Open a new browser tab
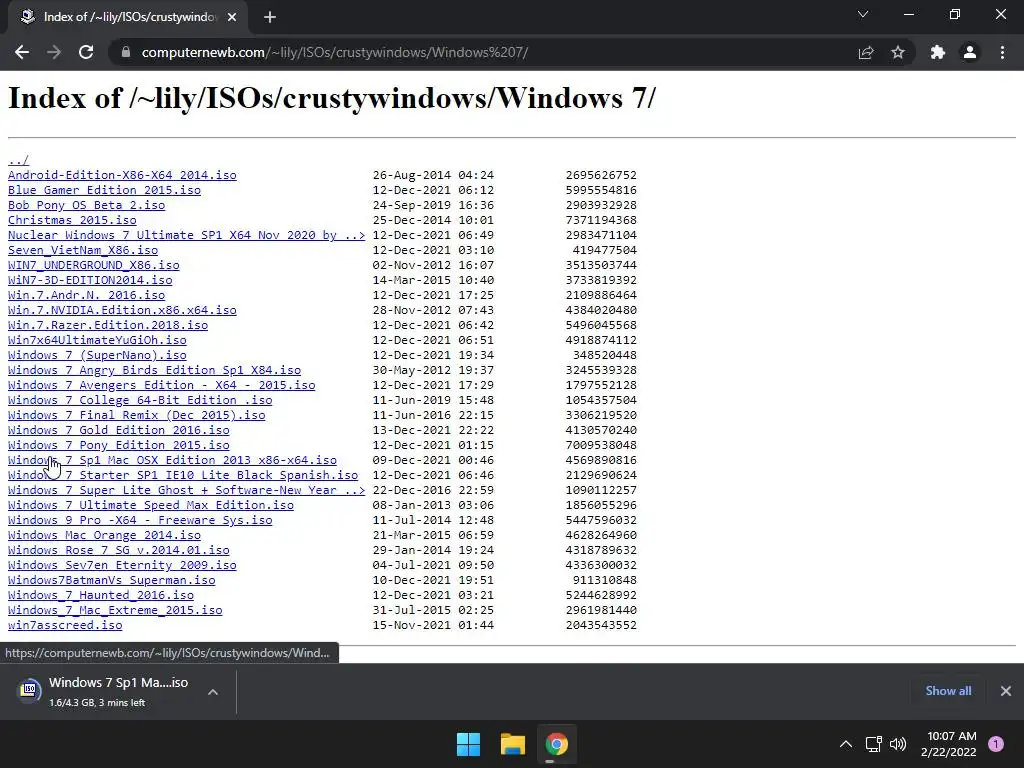The width and height of the screenshot is (1024, 768). 270,17
